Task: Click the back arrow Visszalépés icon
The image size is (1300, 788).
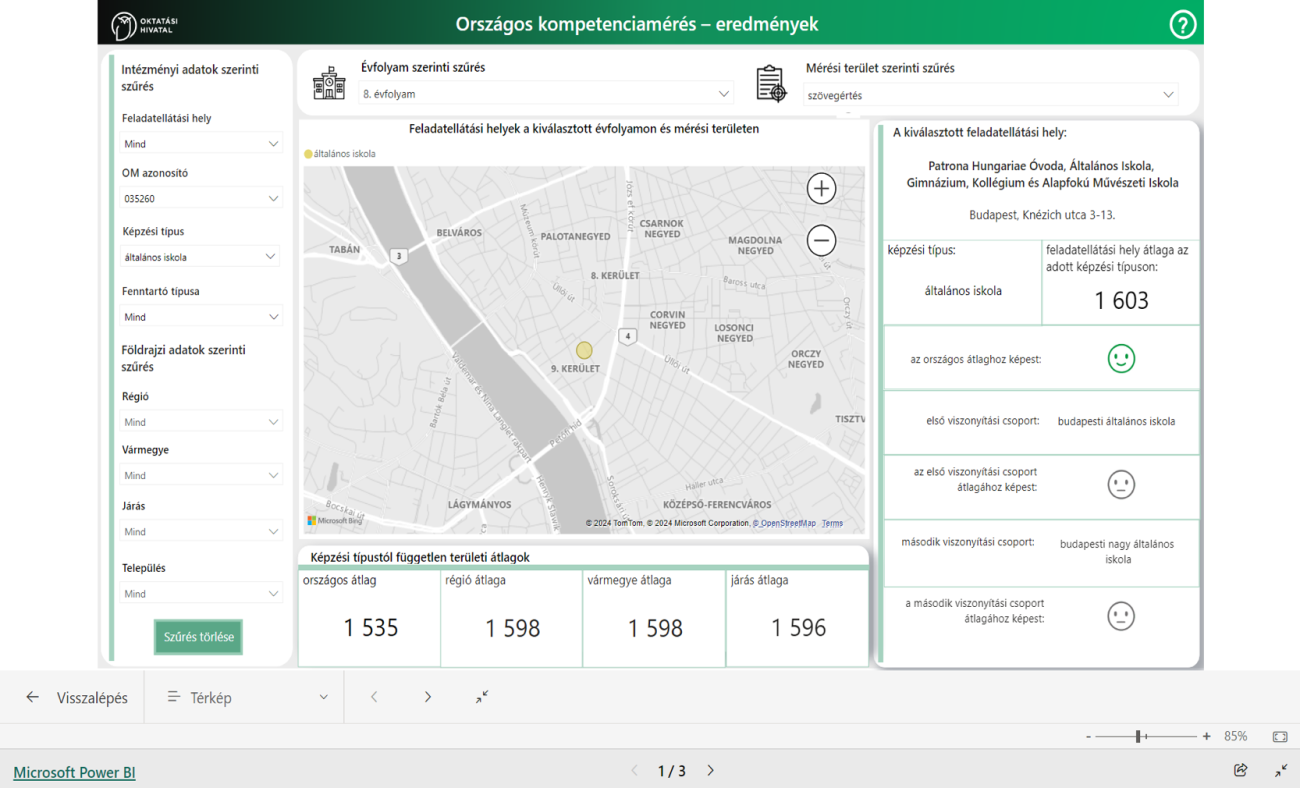Action: point(33,697)
